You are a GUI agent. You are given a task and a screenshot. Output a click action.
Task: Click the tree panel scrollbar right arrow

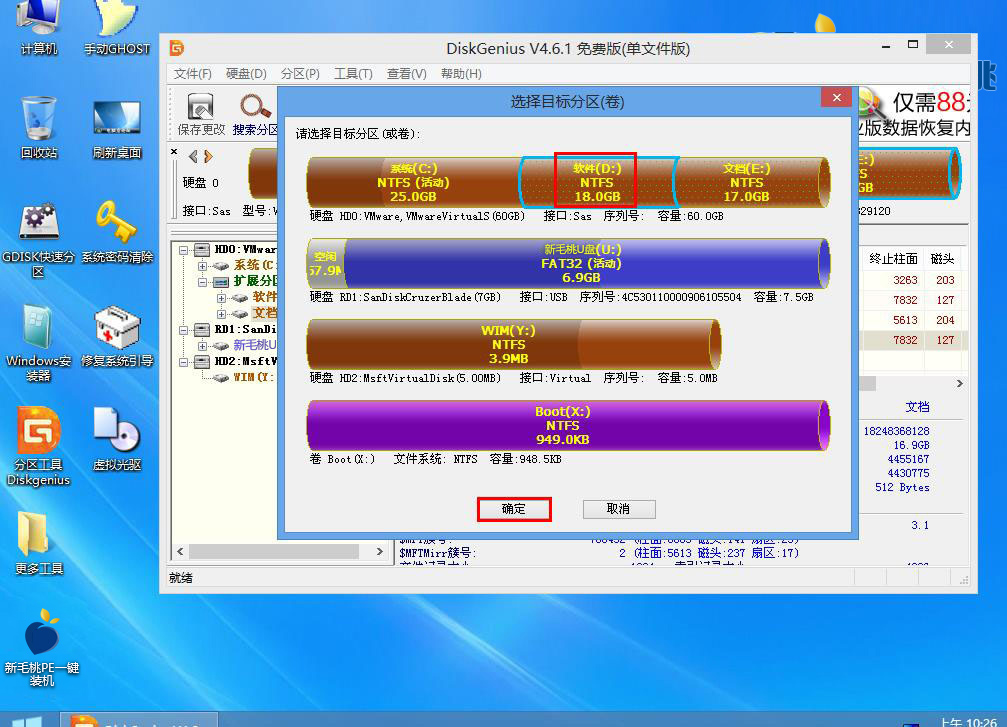coord(380,552)
